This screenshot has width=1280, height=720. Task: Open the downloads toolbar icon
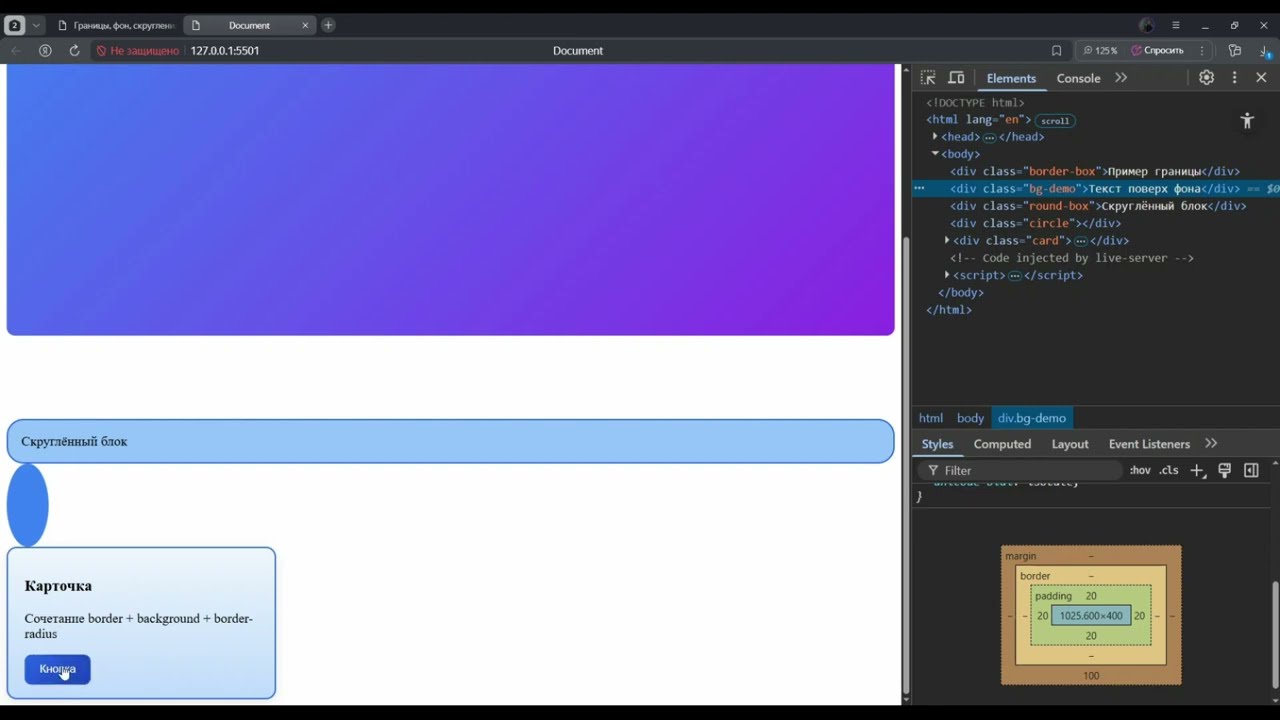1265,50
